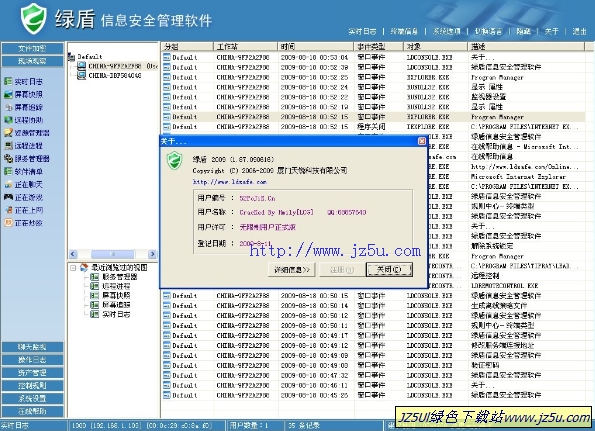Select workstation CHINA-9FF2A2F88 in the tree

(x=115, y=66)
